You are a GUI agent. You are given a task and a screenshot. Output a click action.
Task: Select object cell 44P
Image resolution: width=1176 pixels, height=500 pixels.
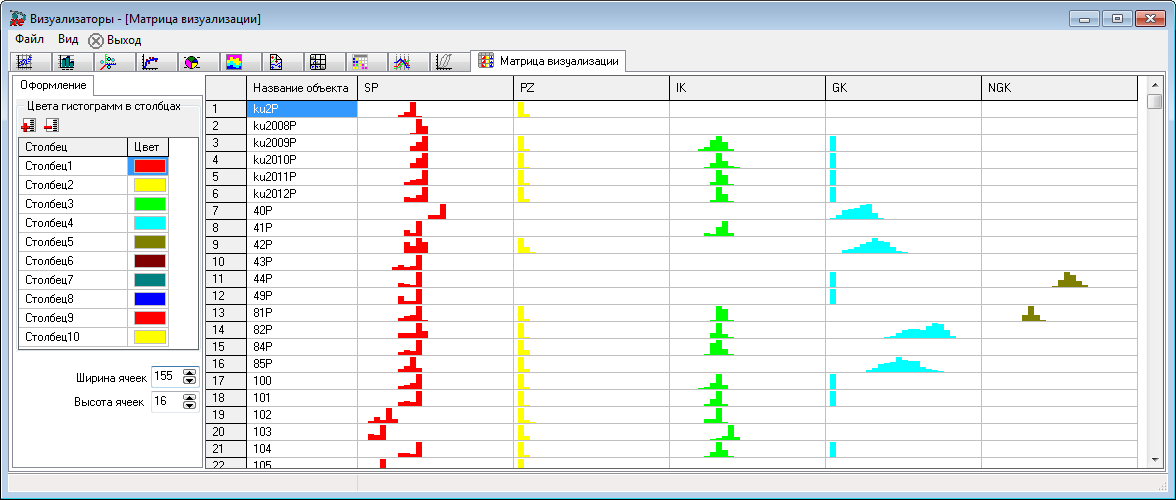tap(302, 279)
